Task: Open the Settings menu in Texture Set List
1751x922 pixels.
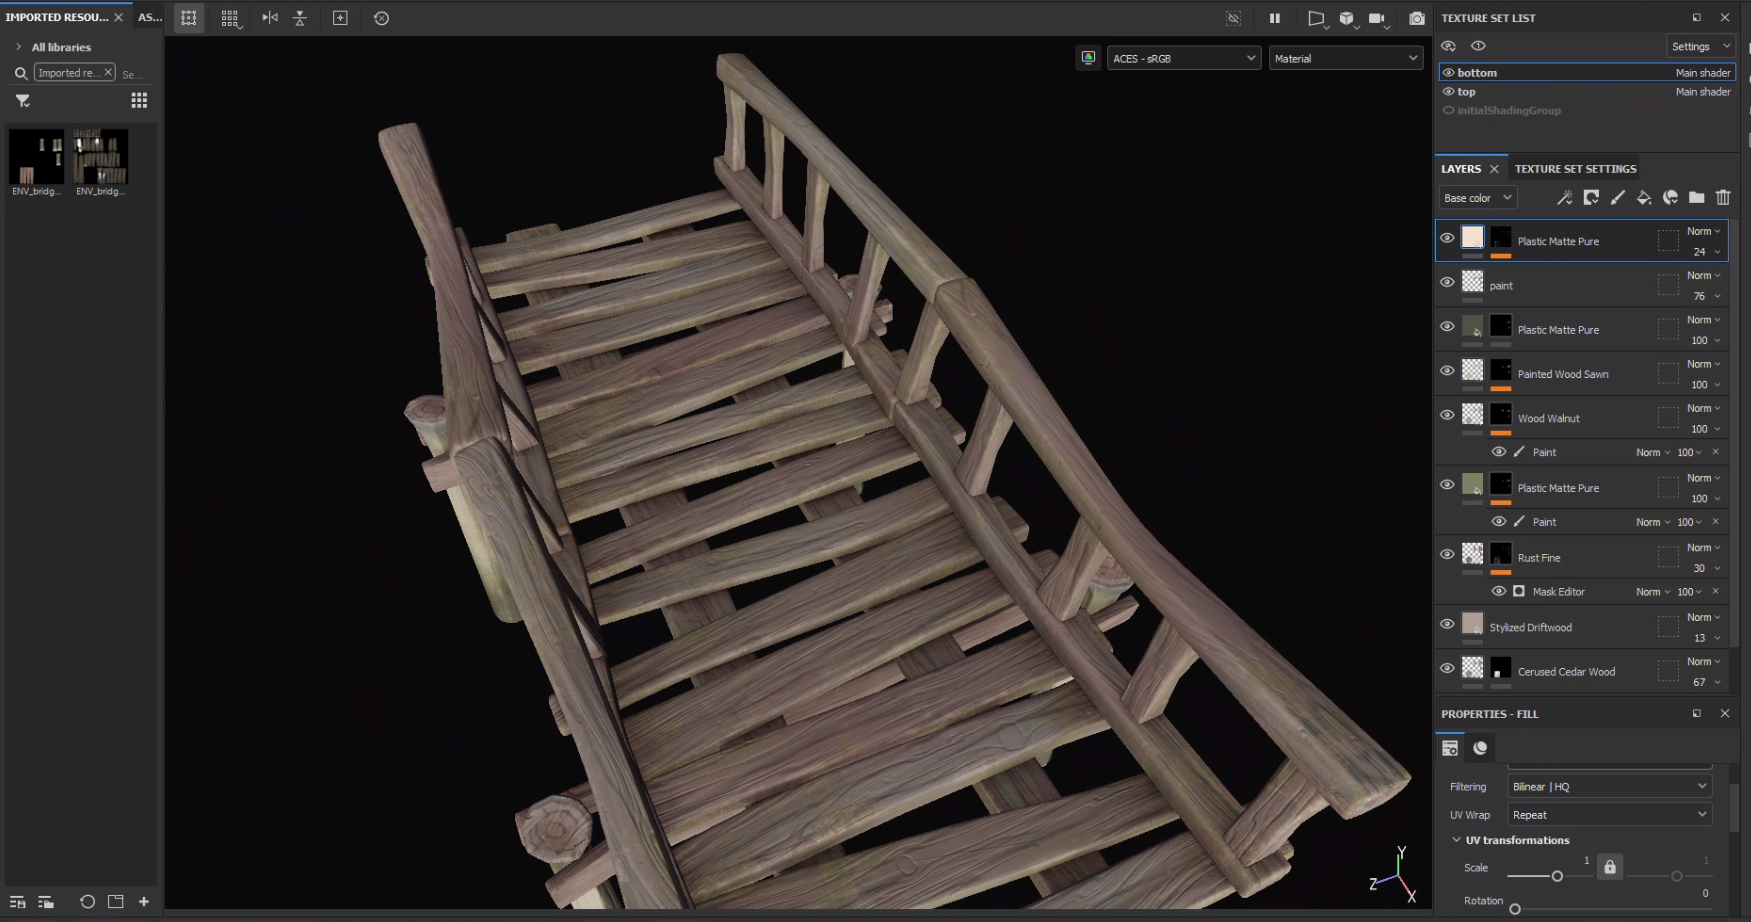Action: click(x=1700, y=45)
